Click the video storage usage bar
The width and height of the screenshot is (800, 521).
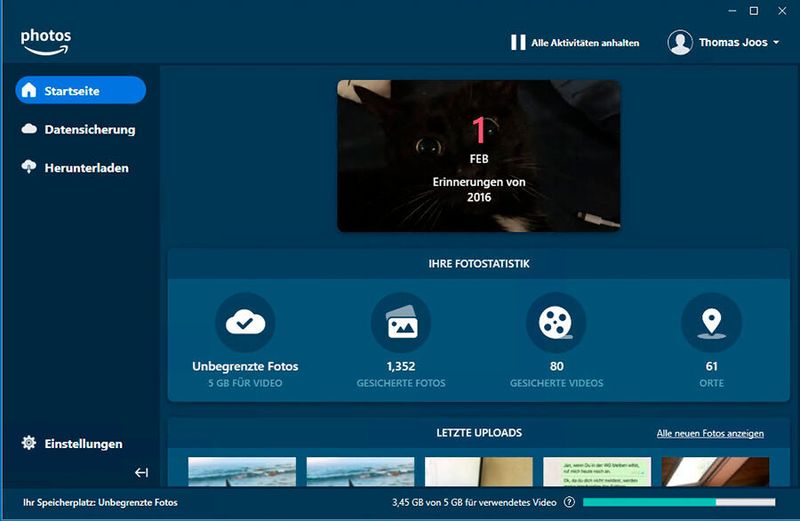click(x=678, y=502)
